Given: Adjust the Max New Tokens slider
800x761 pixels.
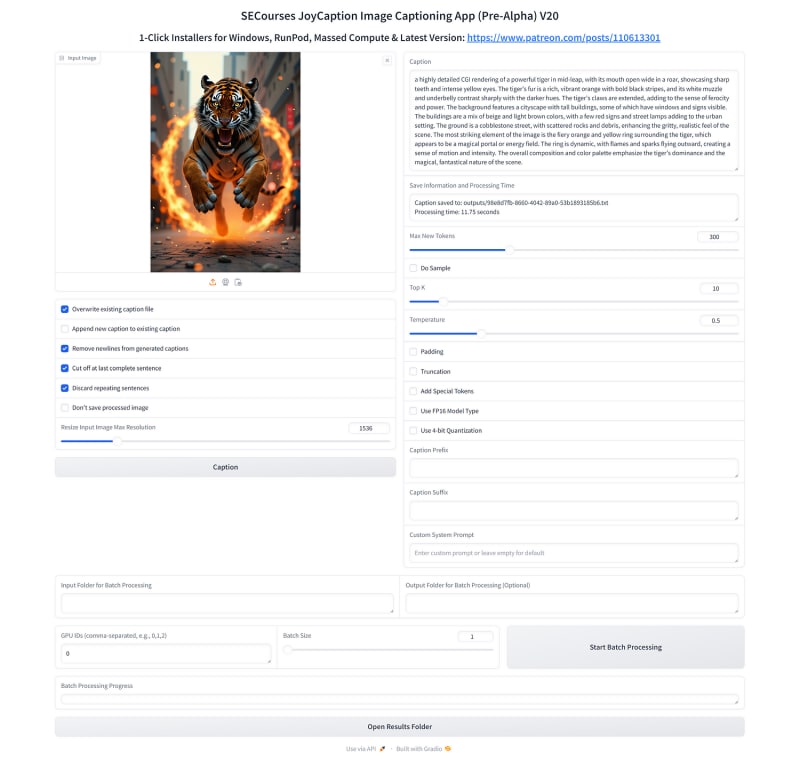Looking at the screenshot, I should (x=573, y=250).
